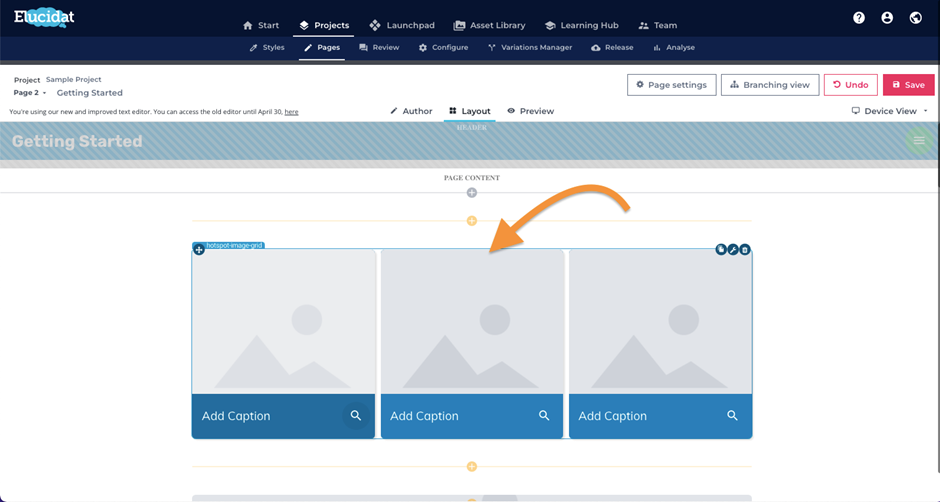
Task: Go to the Release sub-tab
Action: click(612, 47)
